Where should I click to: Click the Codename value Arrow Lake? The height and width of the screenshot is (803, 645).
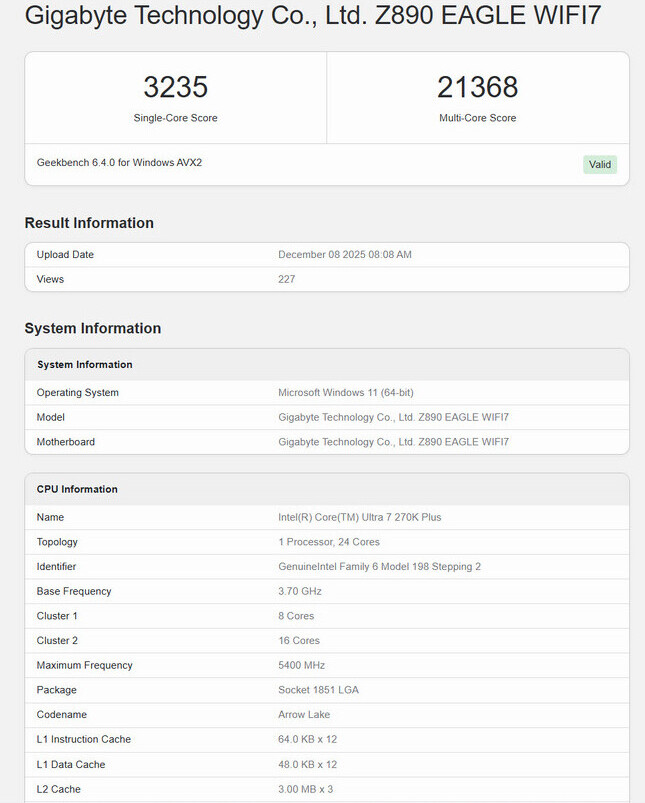305,715
